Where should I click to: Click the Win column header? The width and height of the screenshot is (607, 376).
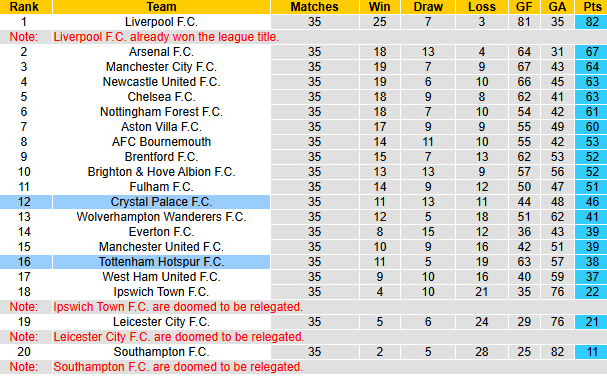click(380, 7)
